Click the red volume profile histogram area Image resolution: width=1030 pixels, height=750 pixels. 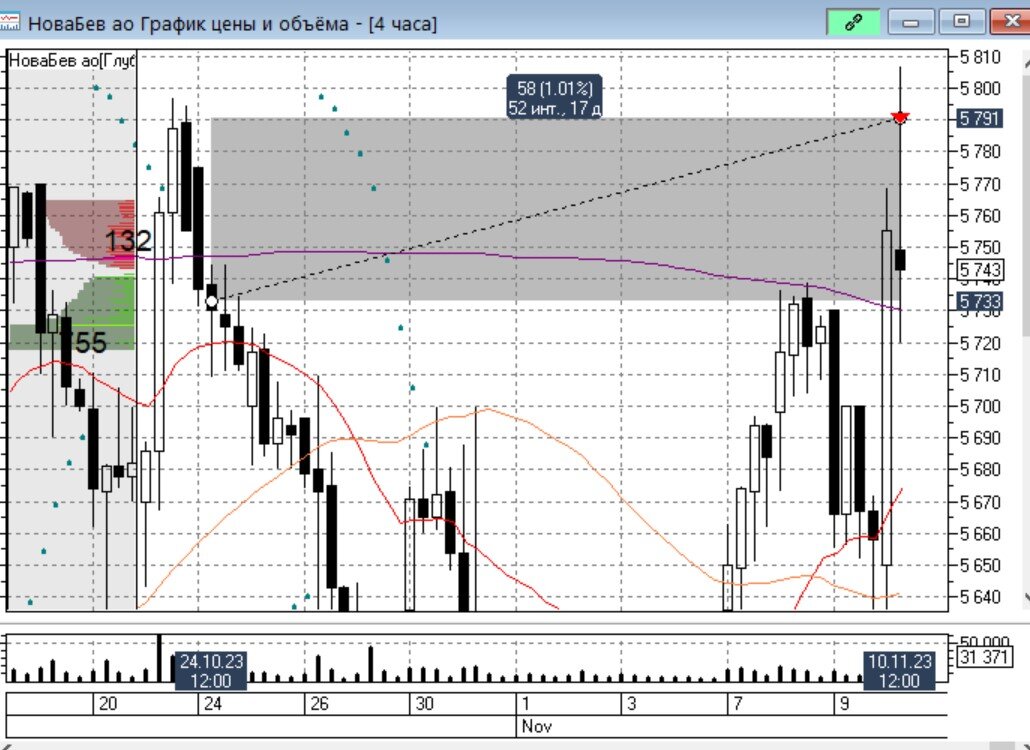[x=92, y=235]
